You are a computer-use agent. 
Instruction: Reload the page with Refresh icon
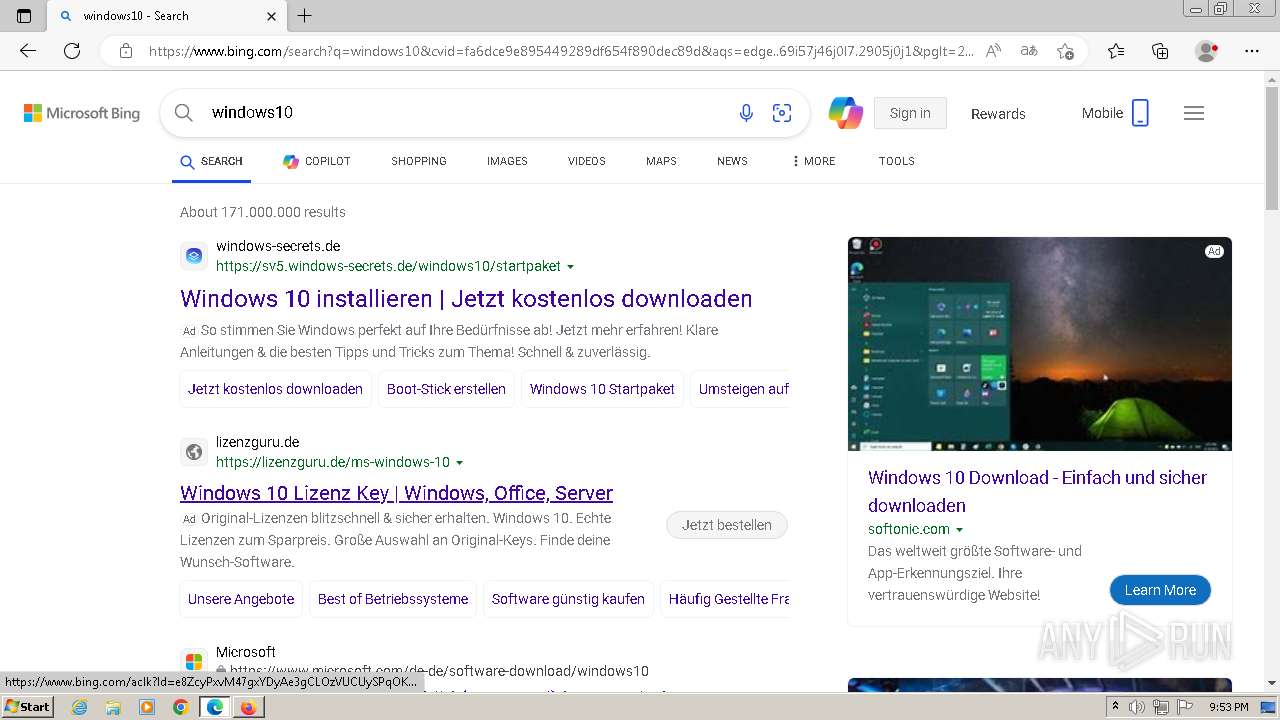coord(72,51)
